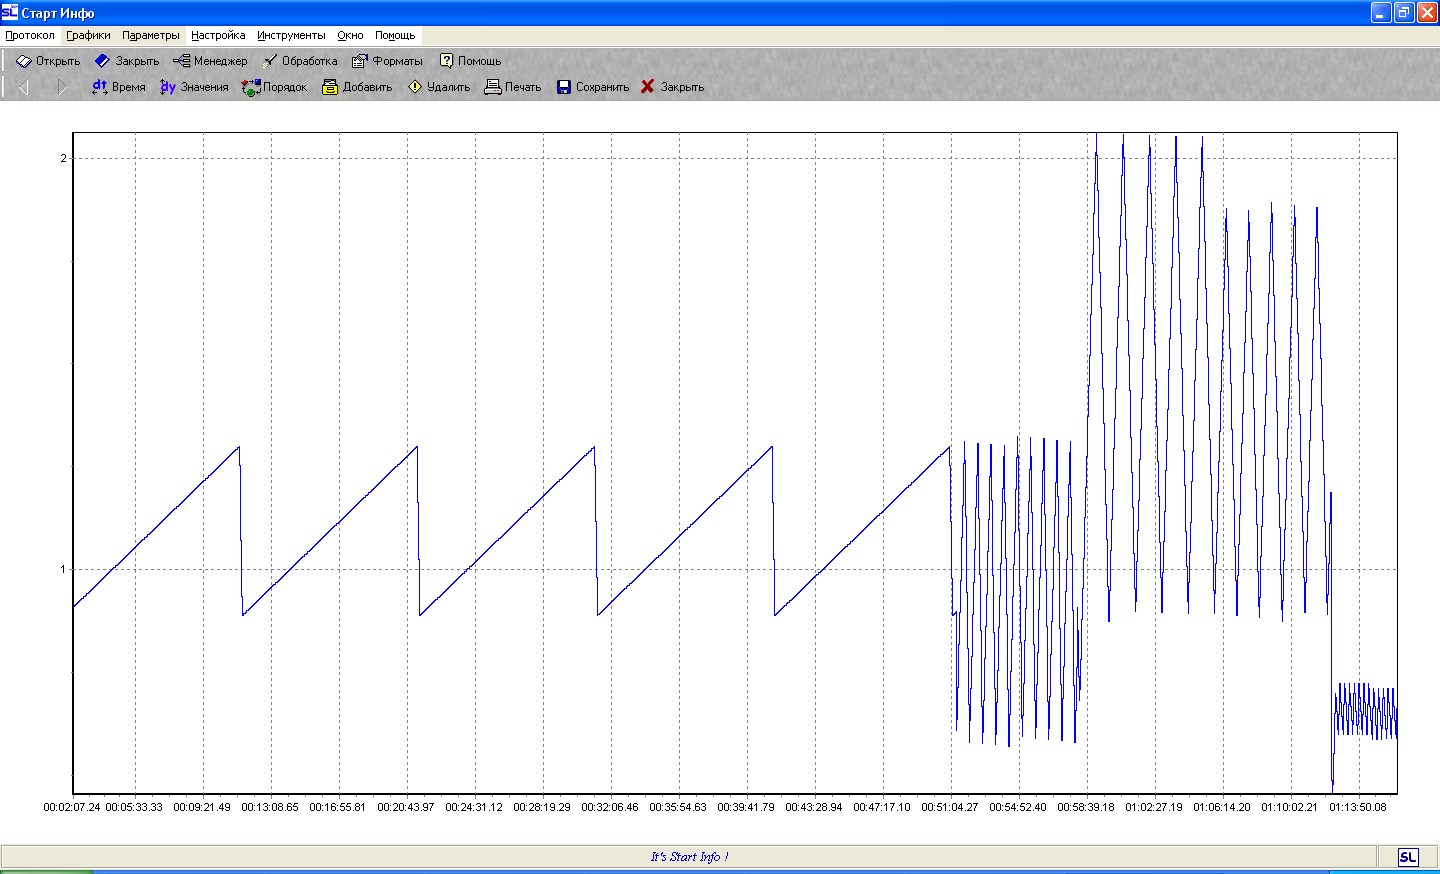
Task: Click time label 00:16:55.81 on the axis
Action: 337,807
